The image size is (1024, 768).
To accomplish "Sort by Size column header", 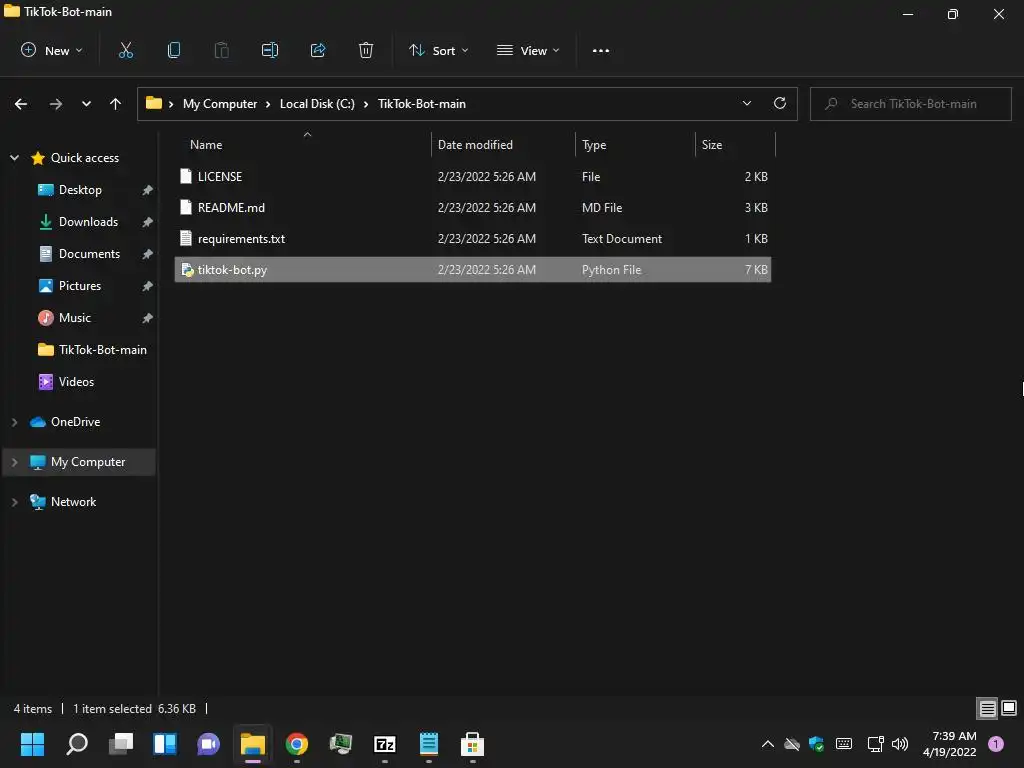I will [735, 145].
